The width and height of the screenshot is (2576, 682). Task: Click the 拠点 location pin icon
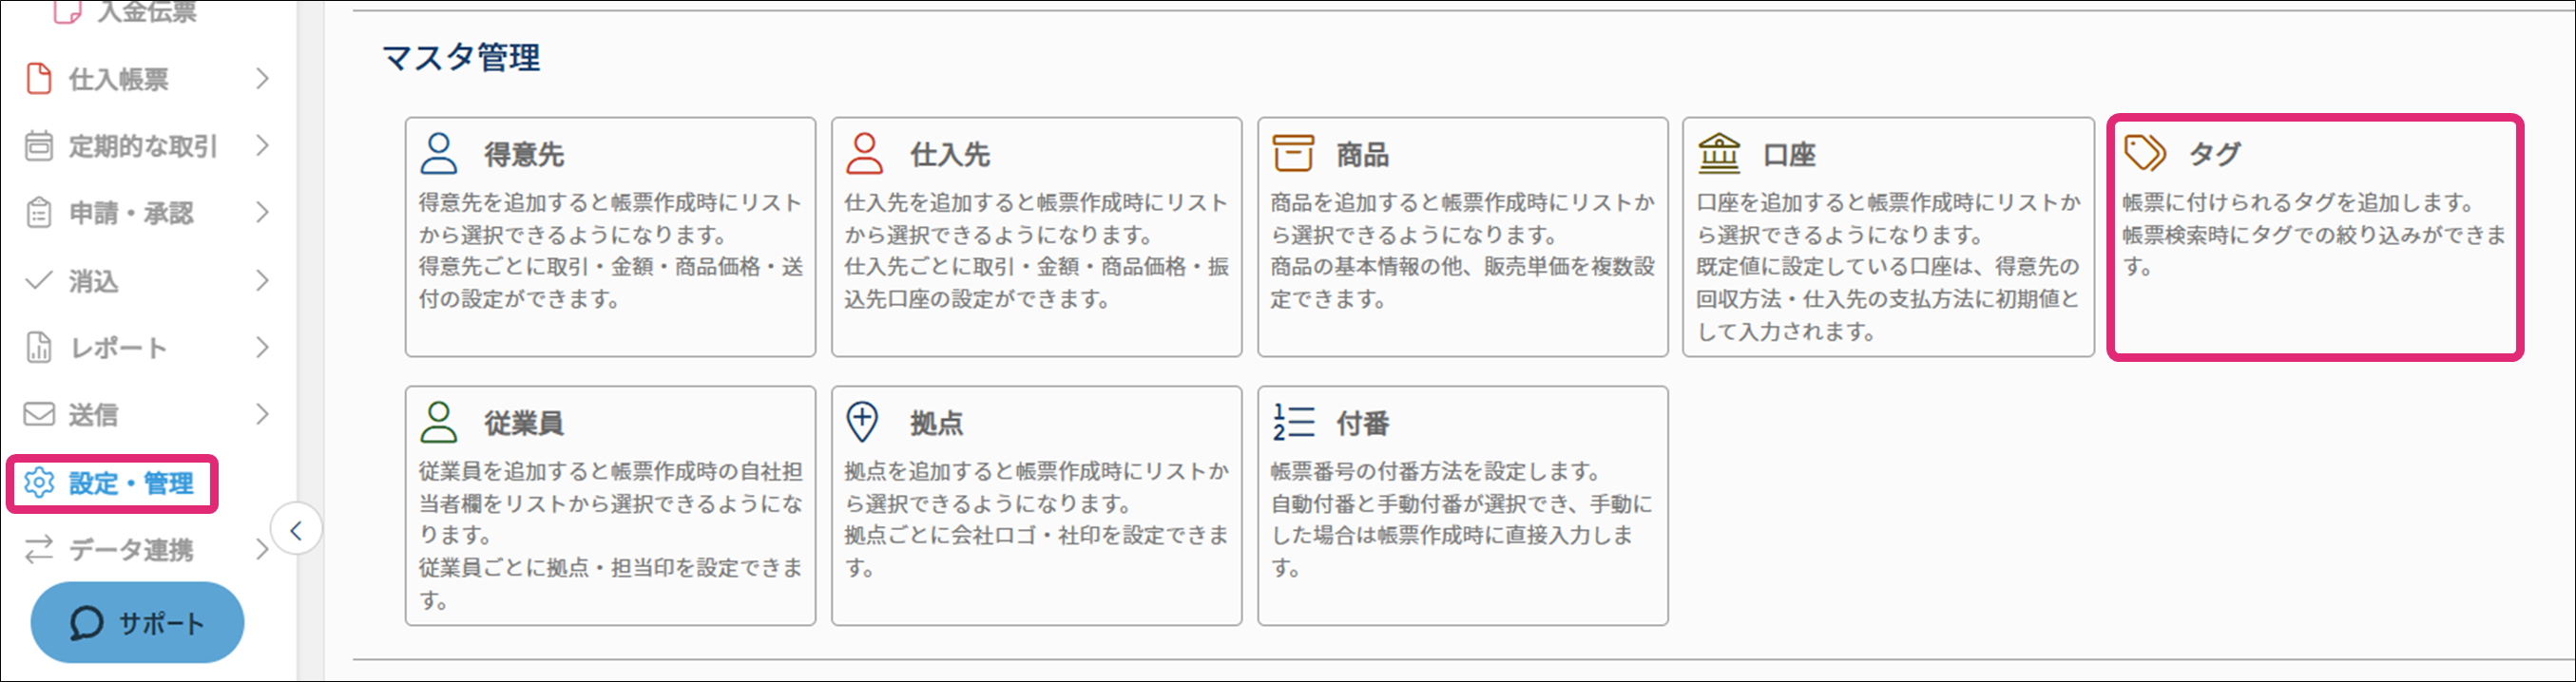862,423
